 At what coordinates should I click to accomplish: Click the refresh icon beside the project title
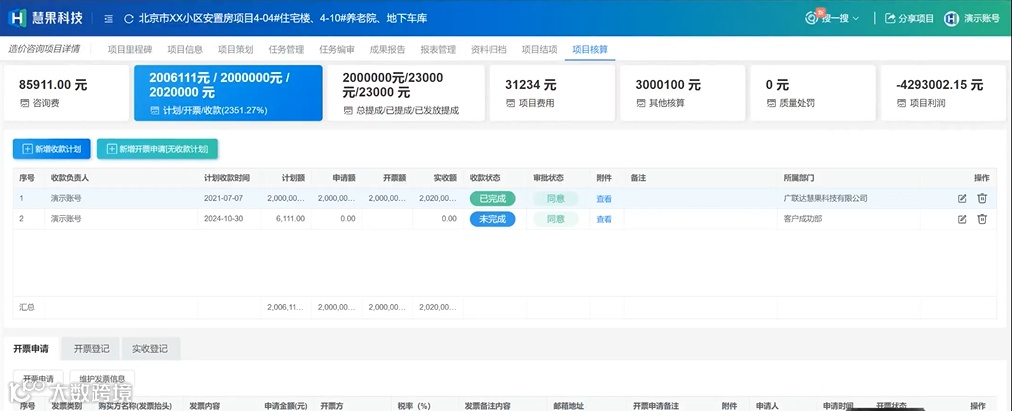pyautogui.click(x=128, y=19)
